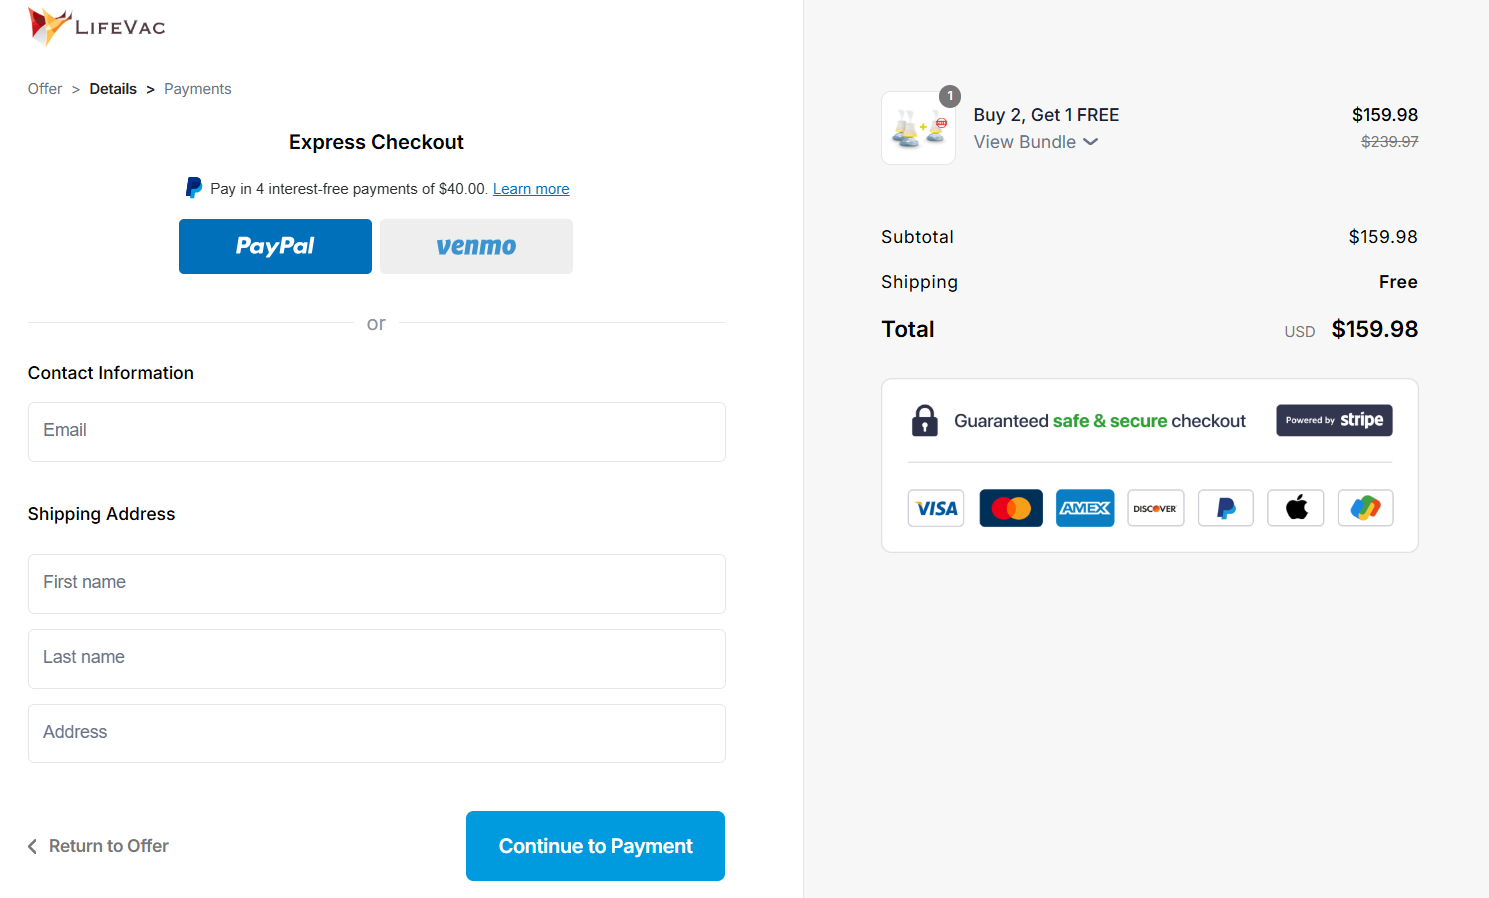Click the Mastercard icon
The image size is (1489, 898).
[x=1011, y=508]
